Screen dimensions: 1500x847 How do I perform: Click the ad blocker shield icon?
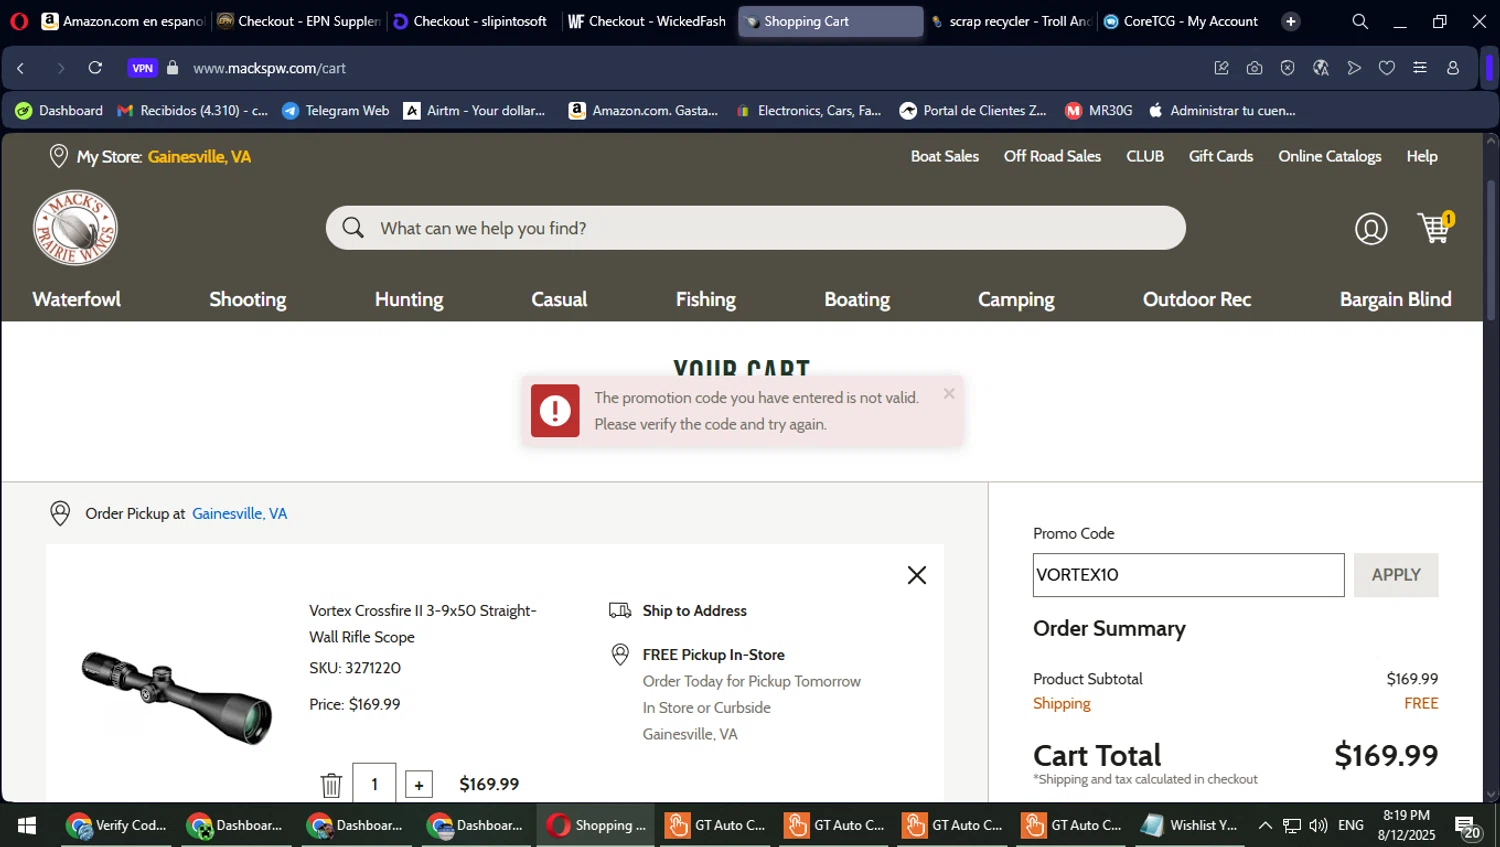point(1287,68)
